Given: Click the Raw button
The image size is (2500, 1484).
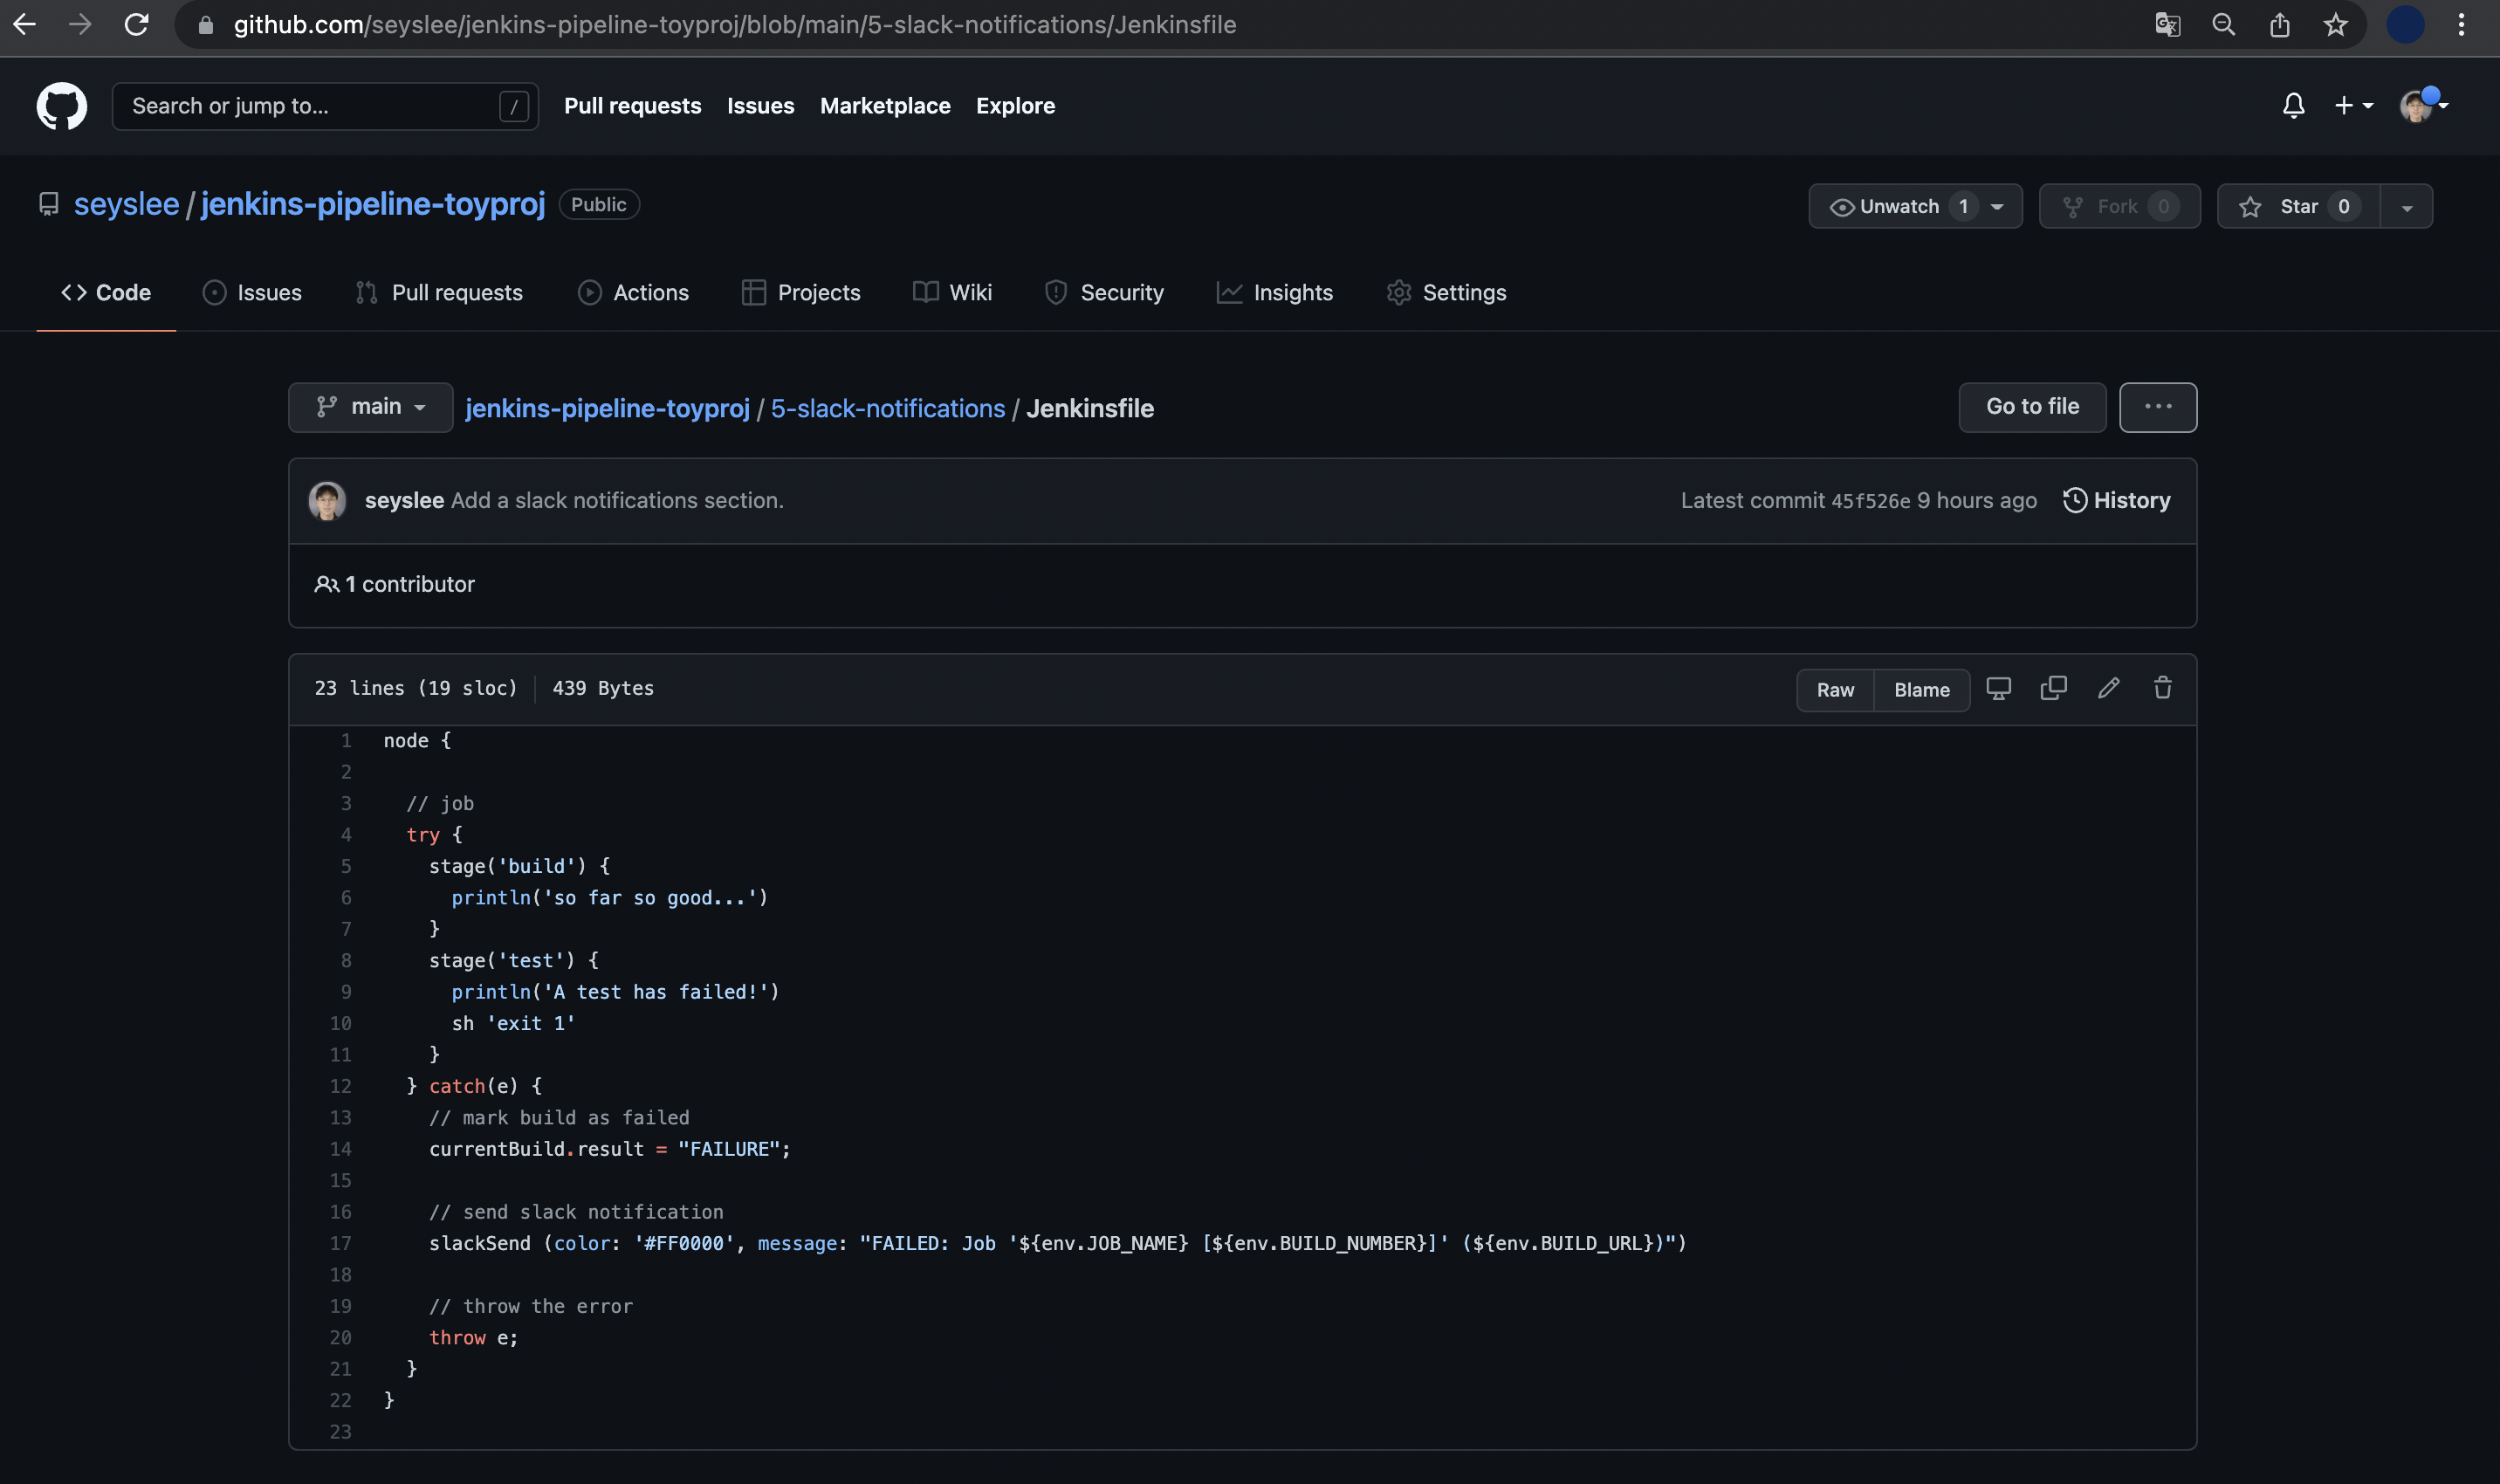Looking at the screenshot, I should click(1834, 690).
